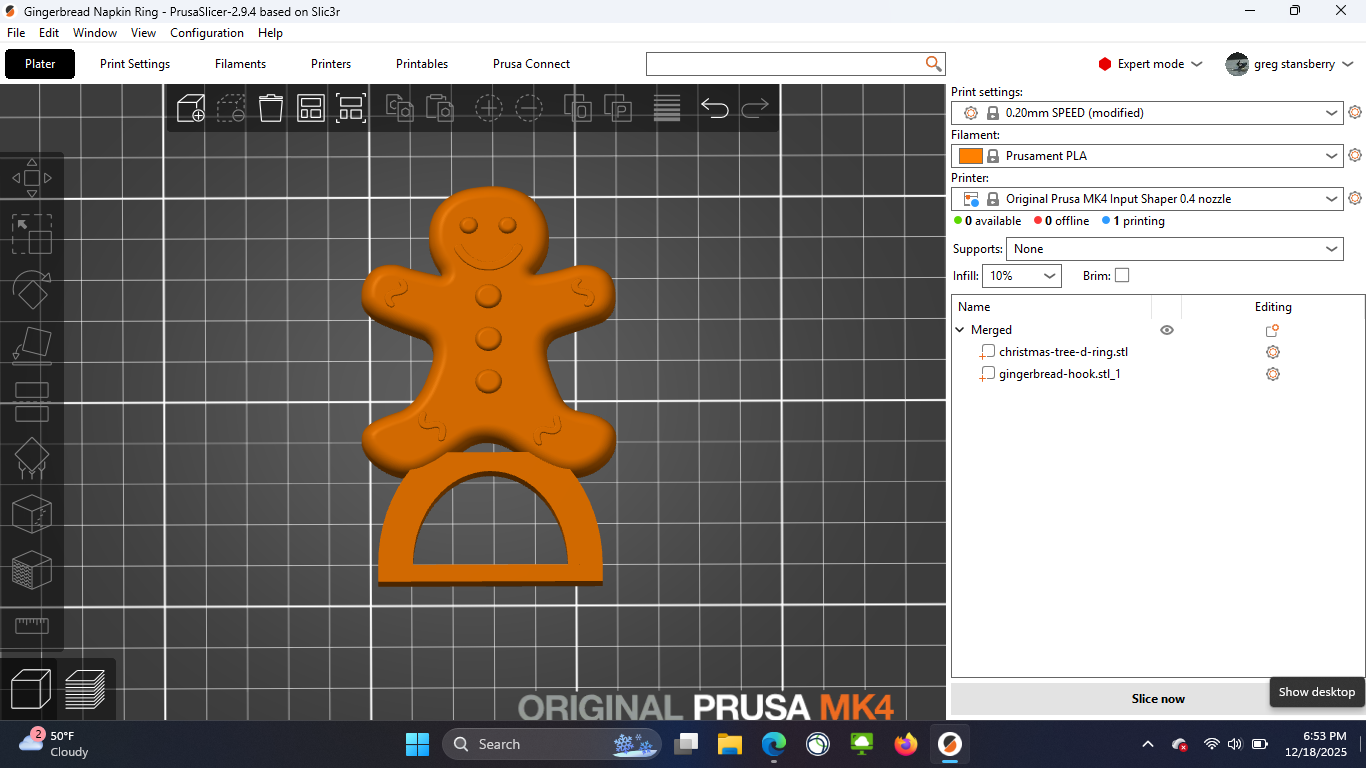Open the Supports dropdown
Viewport: 1366px width, 768px height.
pos(1175,249)
